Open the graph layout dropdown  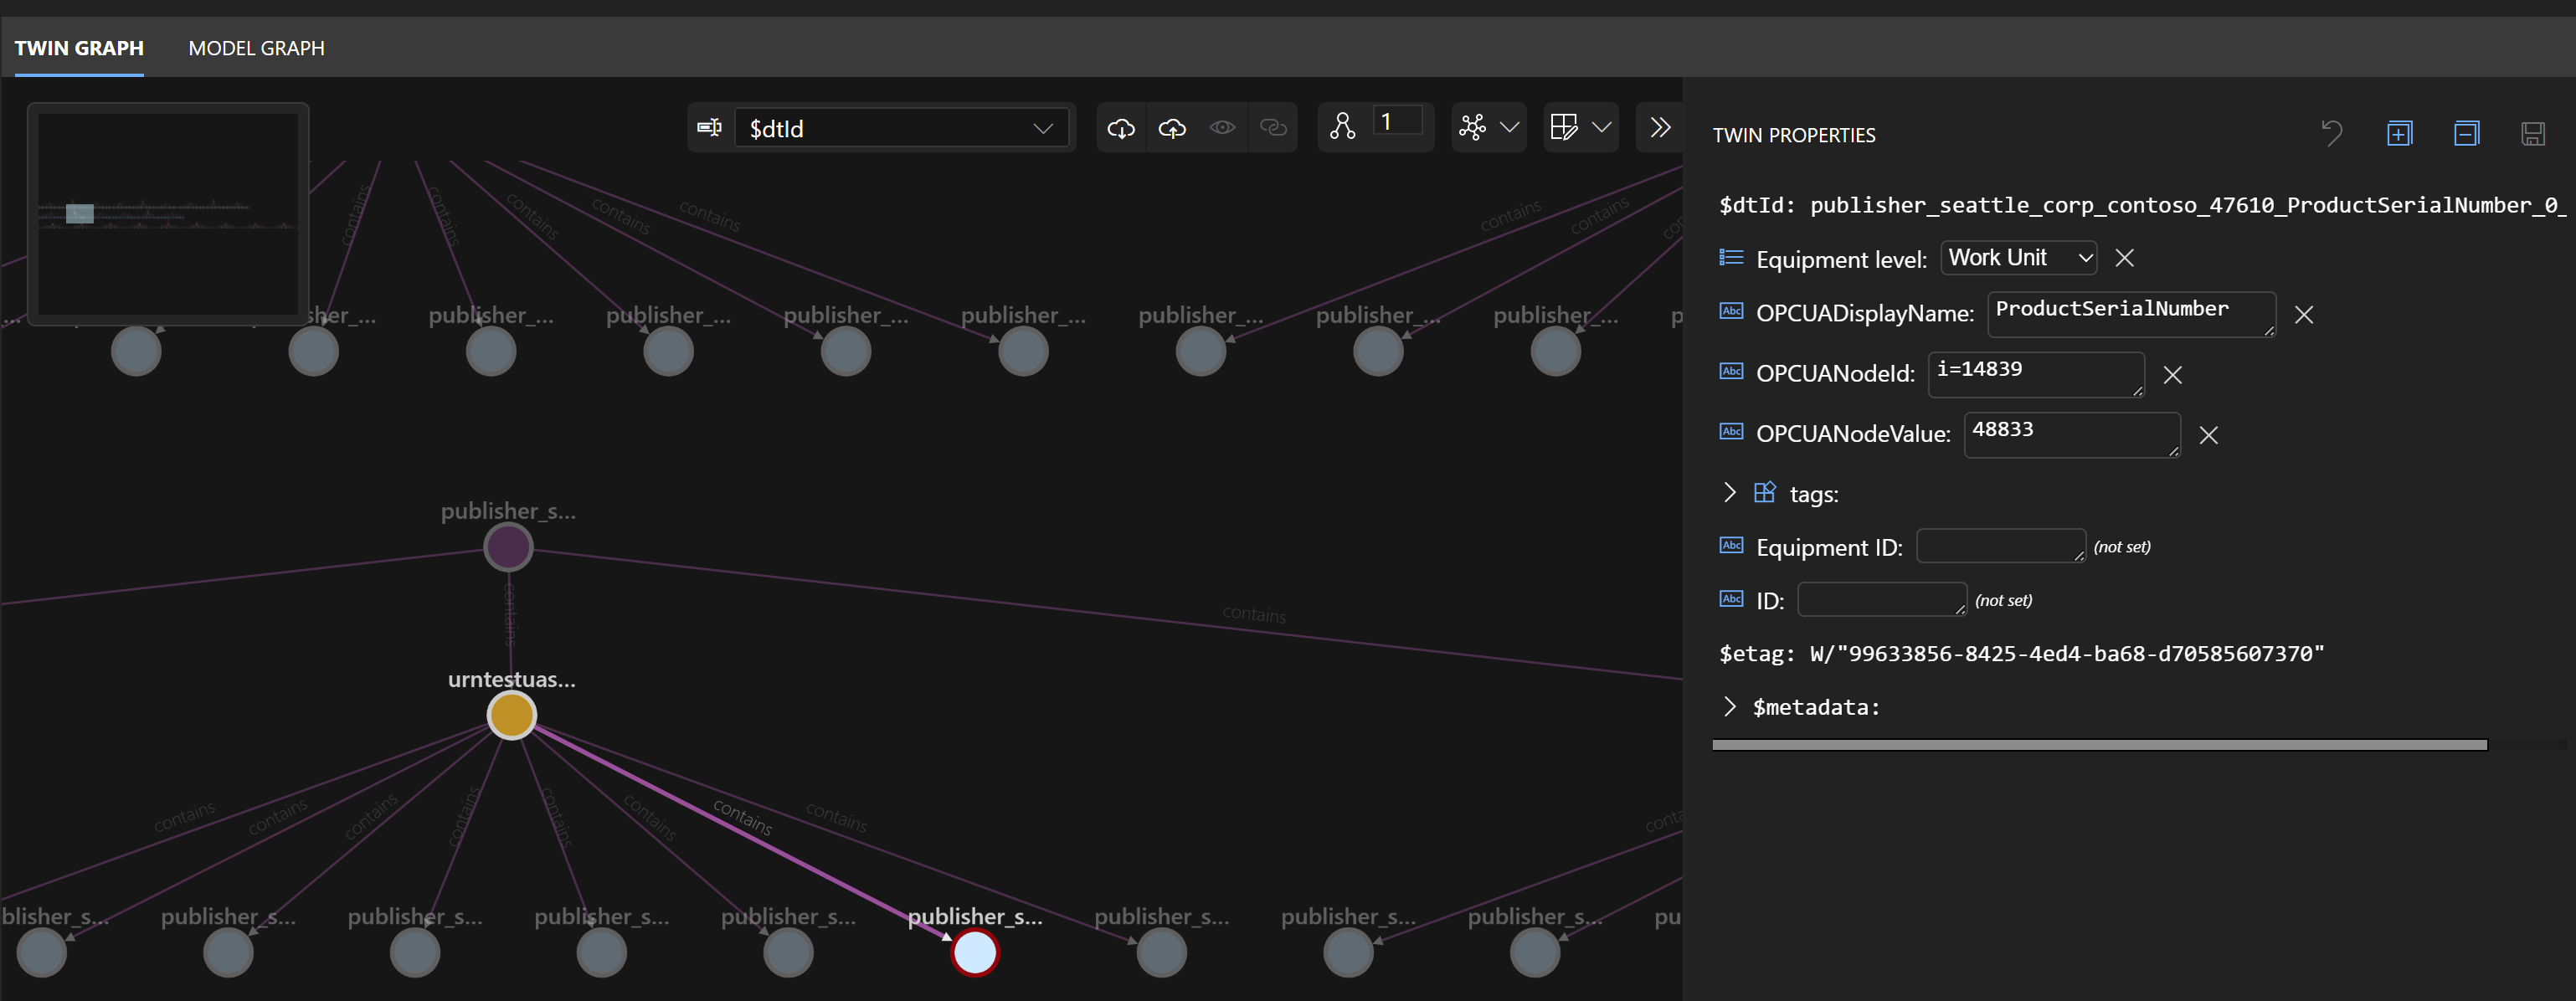pos(1489,127)
